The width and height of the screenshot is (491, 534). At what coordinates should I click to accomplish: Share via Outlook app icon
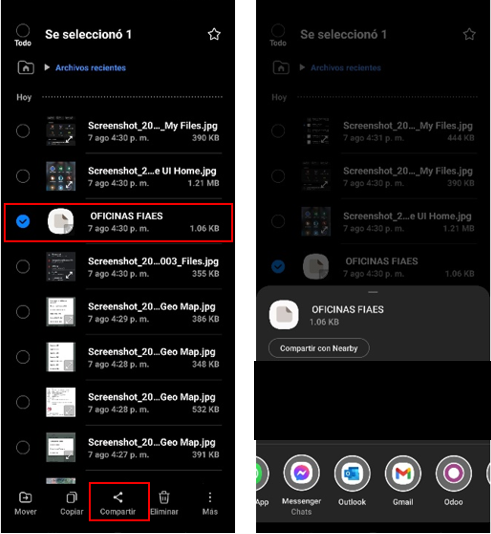[352, 473]
